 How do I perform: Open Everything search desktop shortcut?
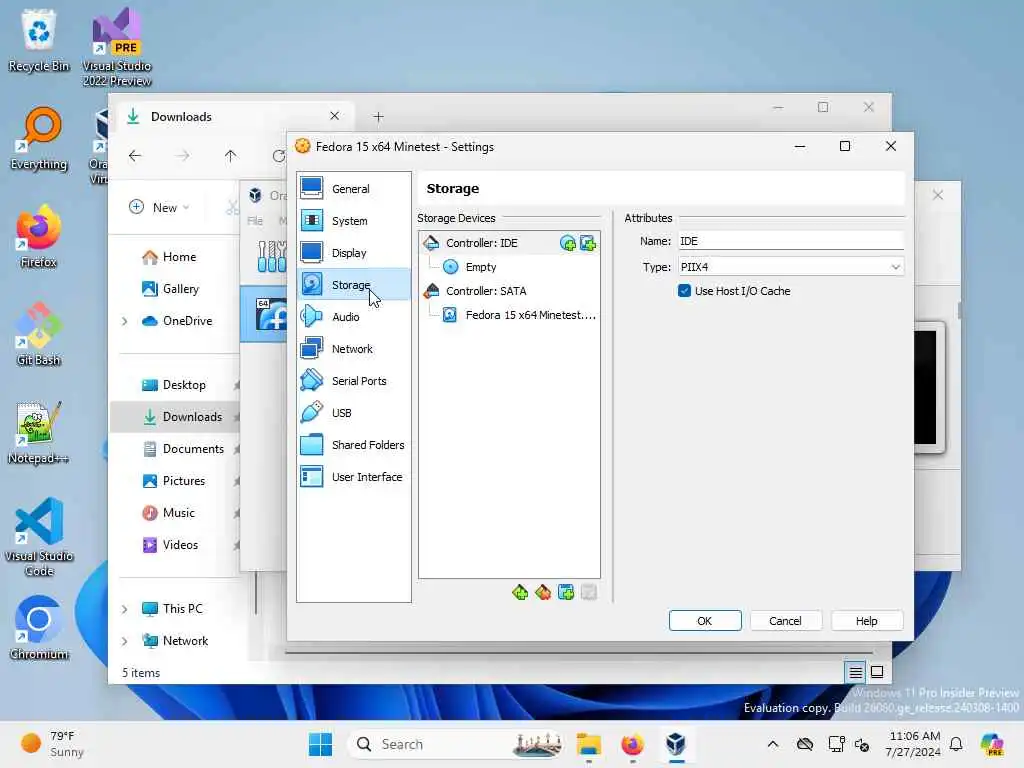[39, 138]
